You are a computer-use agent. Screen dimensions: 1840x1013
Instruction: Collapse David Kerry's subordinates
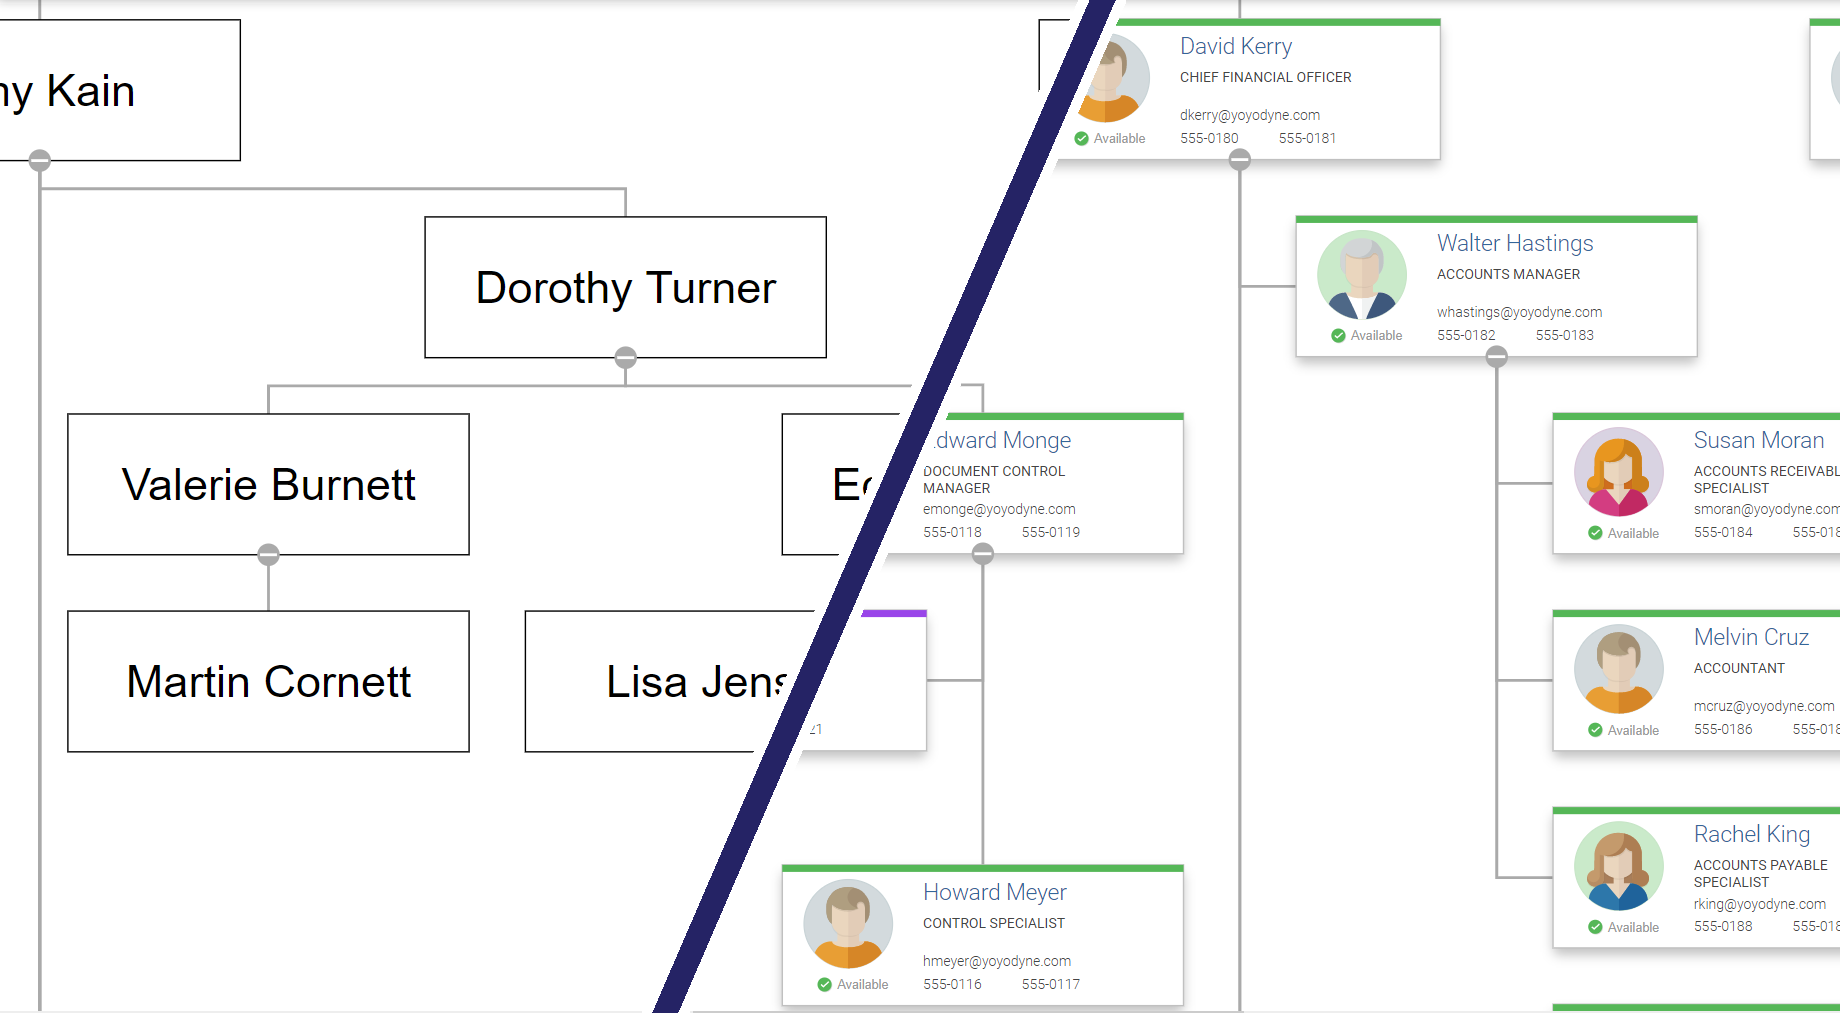(x=1240, y=160)
